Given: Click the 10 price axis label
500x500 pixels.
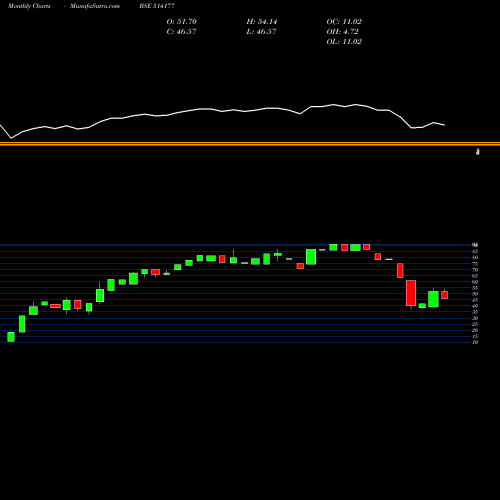Looking at the screenshot, I should 475,342.
